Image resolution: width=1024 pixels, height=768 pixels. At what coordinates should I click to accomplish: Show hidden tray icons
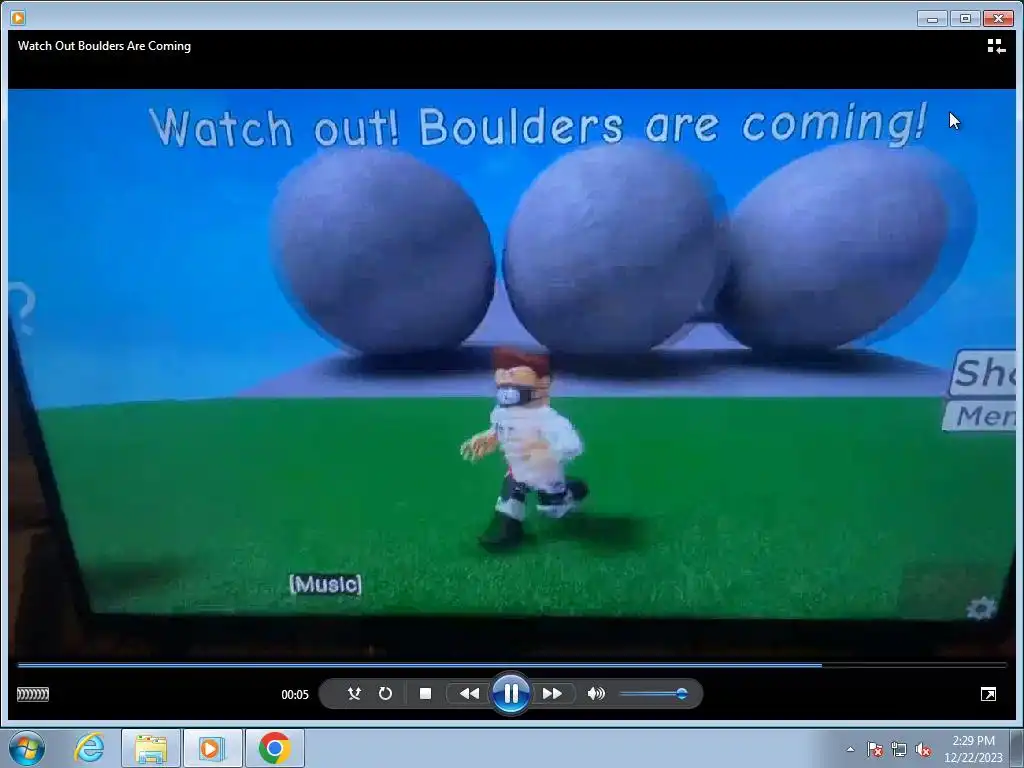click(x=850, y=749)
